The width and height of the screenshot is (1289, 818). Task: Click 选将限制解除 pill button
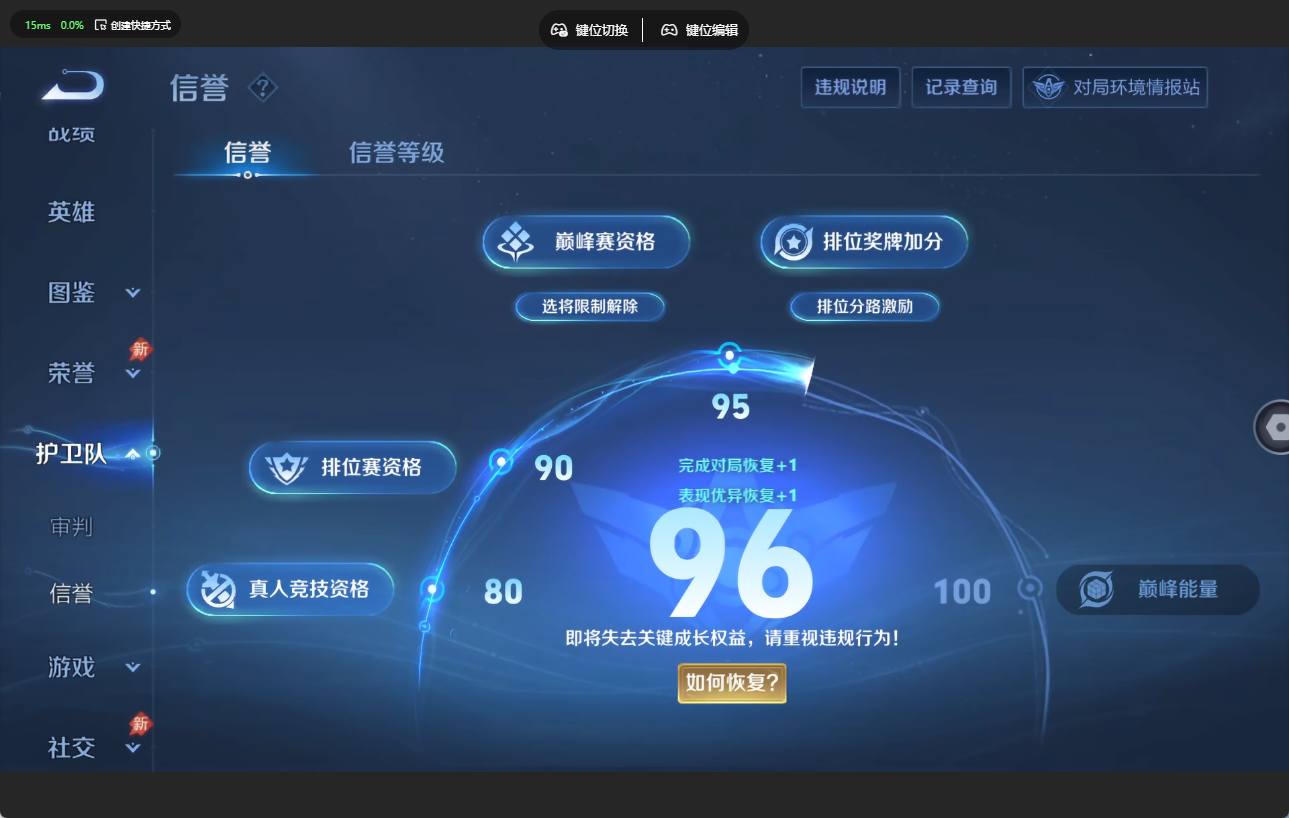coord(590,306)
